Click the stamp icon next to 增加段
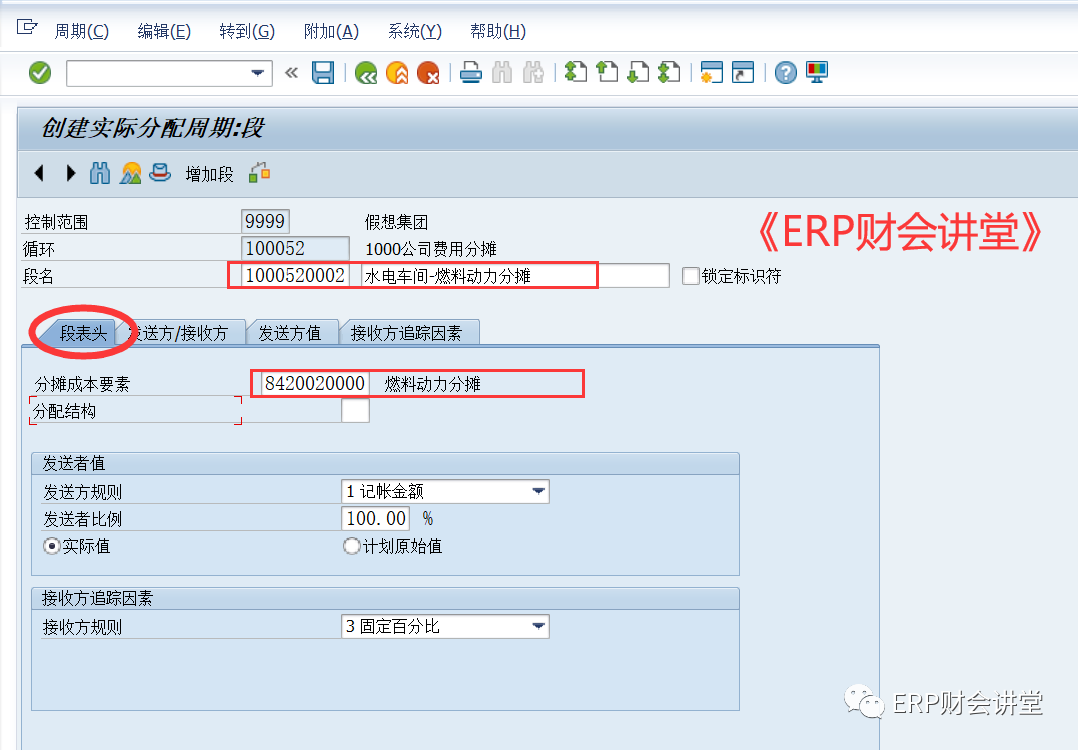This screenshot has width=1078, height=750. pos(160,173)
